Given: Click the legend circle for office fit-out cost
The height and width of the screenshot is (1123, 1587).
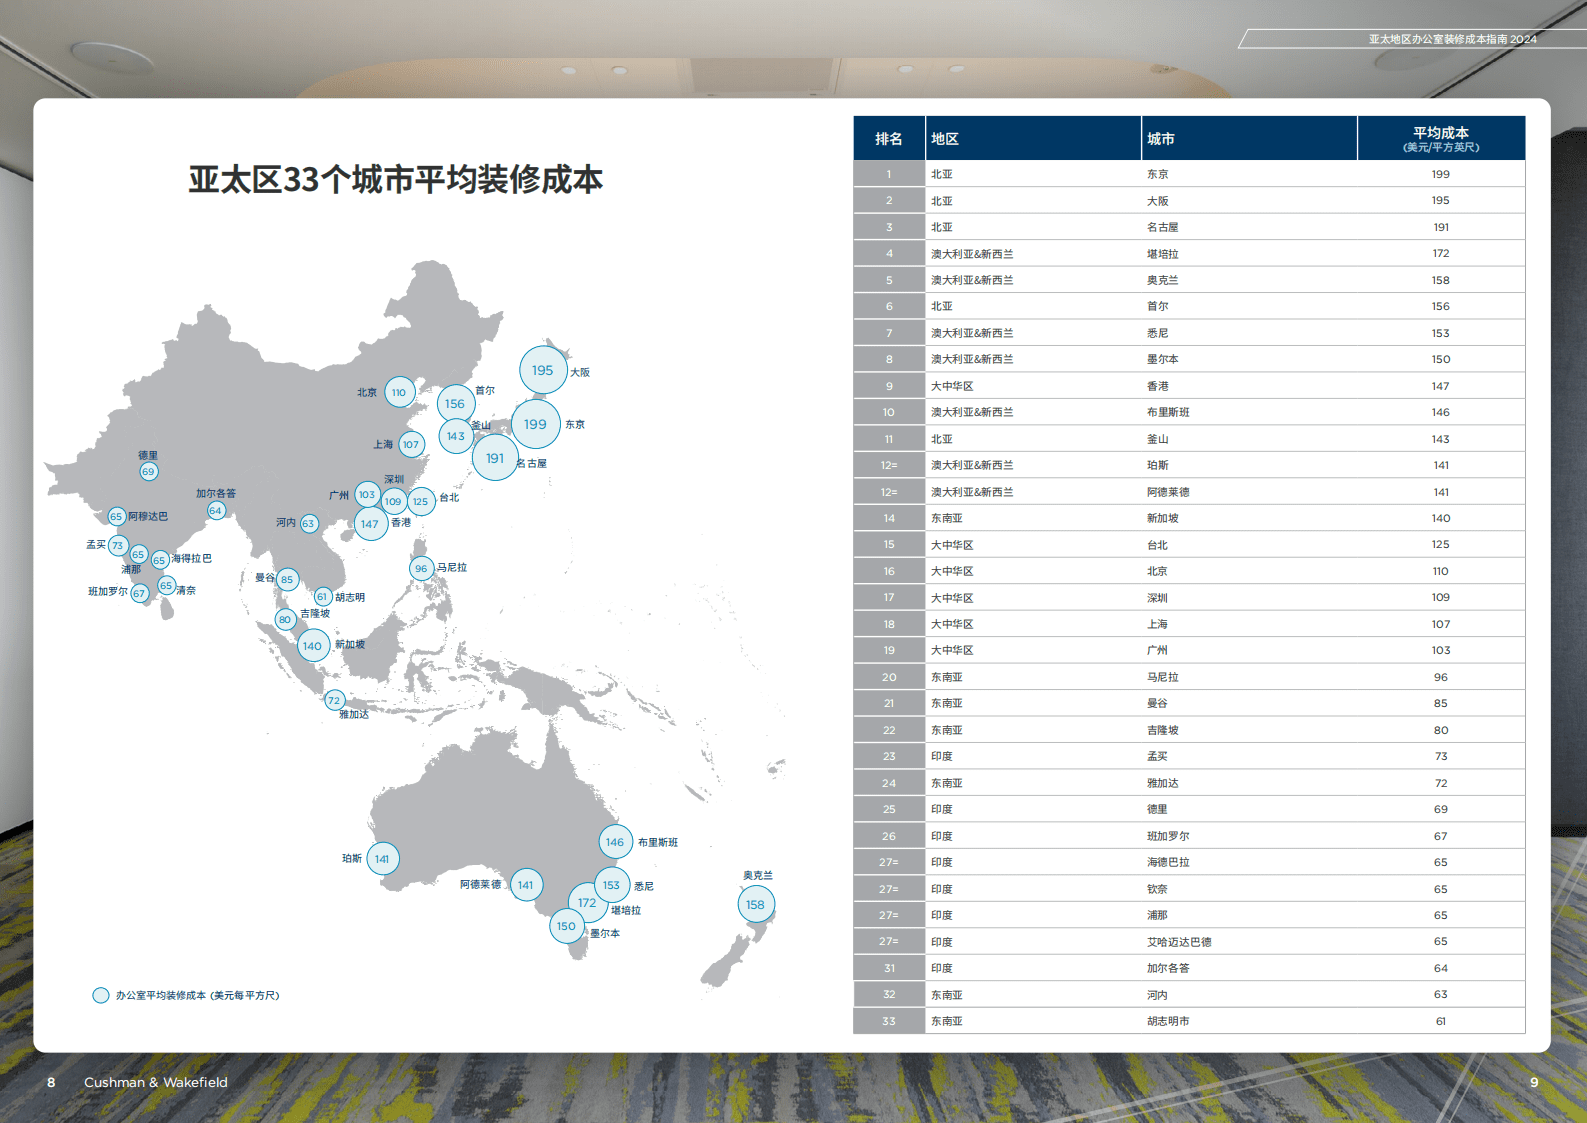Looking at the screenshot, I should pos(101,995).
